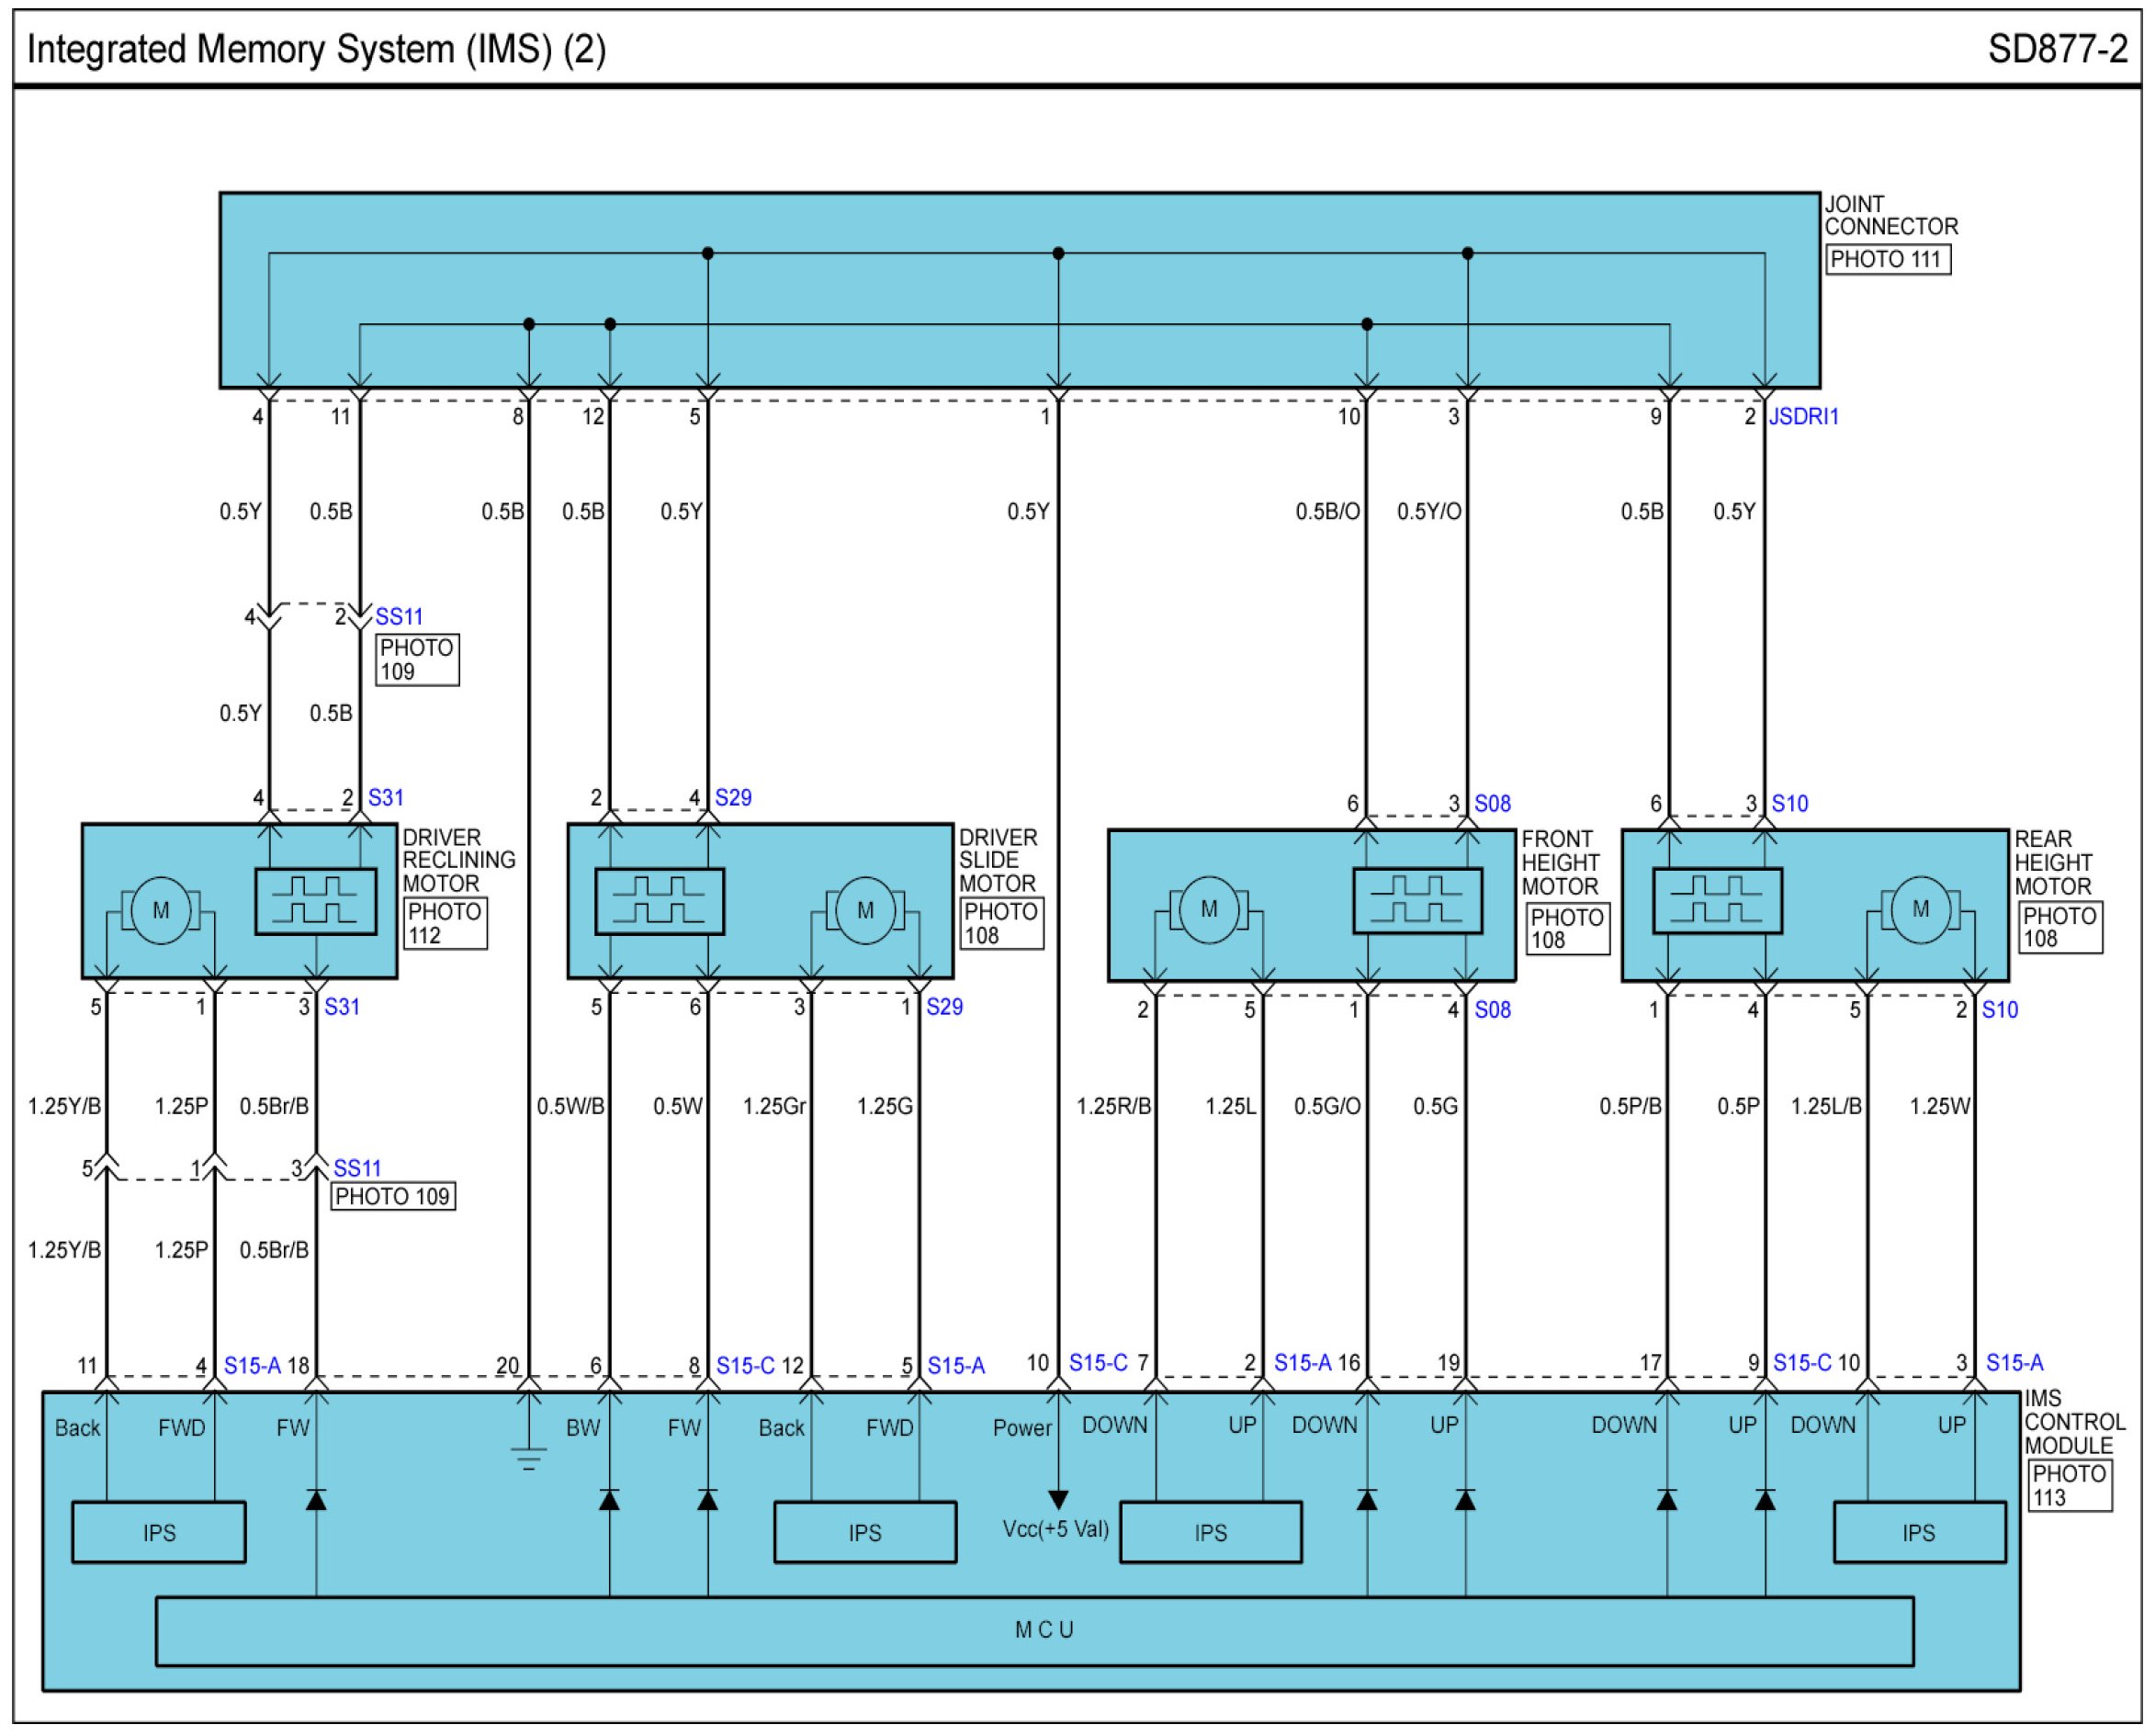
Task: Click the Driver Reclining Motor symbol
Action: pyautogui.click(x=160, y=911)
